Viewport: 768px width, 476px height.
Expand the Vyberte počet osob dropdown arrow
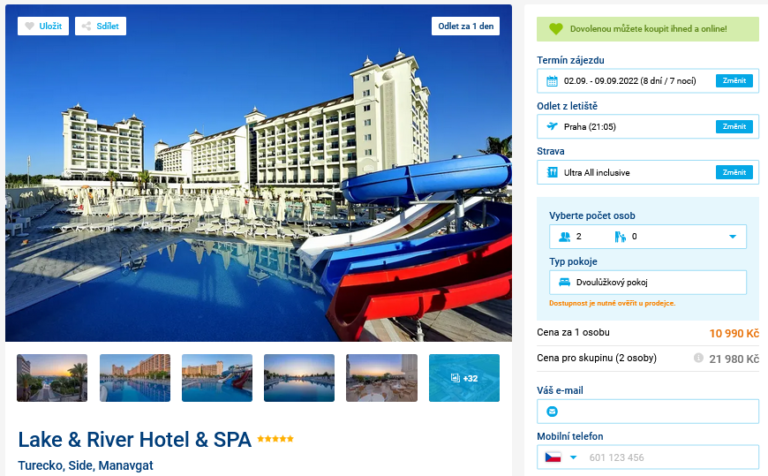point(733,237)
